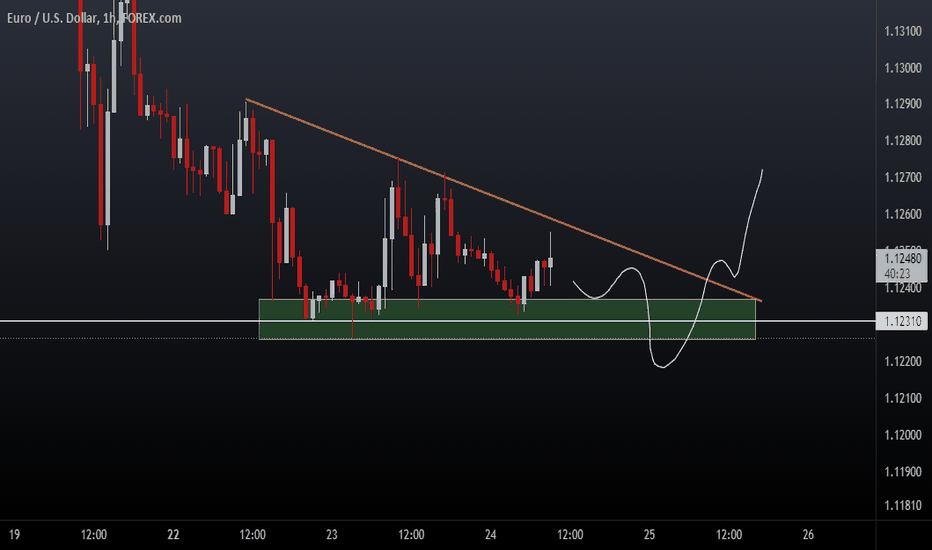Image resolution: width=932 pixels, height=550 pixels.
Task: Select the 1.13000 price axis label
Action: (902, 68)
